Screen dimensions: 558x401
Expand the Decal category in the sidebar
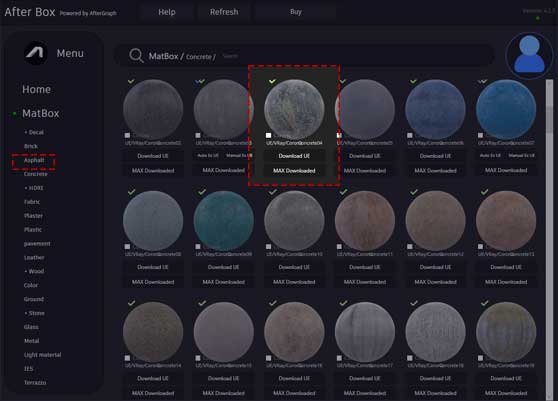coord(34,132)
